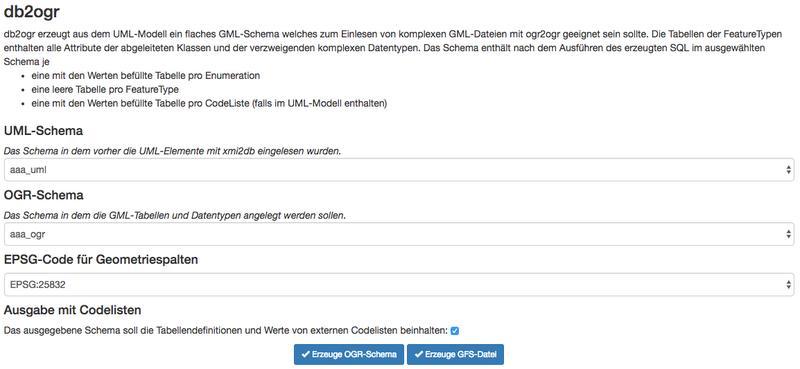The width and height of the screenshot is (800, 369).
Task: Click the italic description mentioning xmi2db
Action: 172,152
